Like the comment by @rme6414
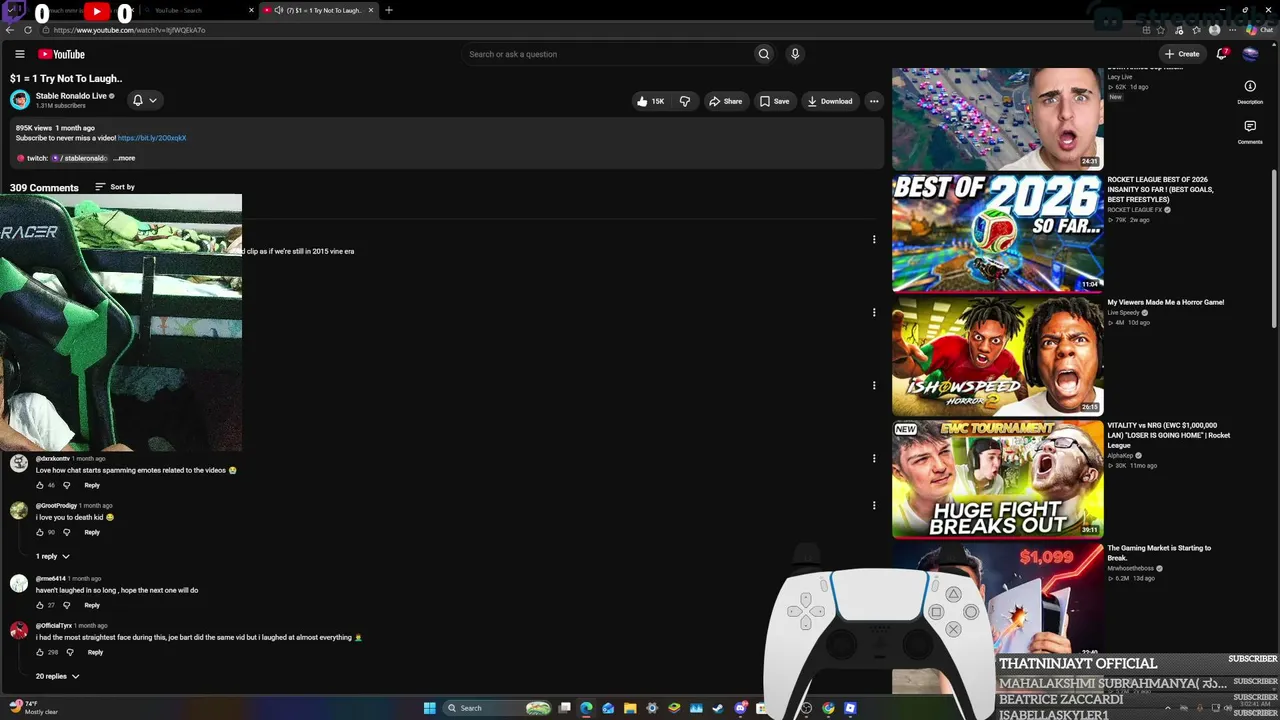This screenshot has width=1280, height=720. click(x=40, y=605)
